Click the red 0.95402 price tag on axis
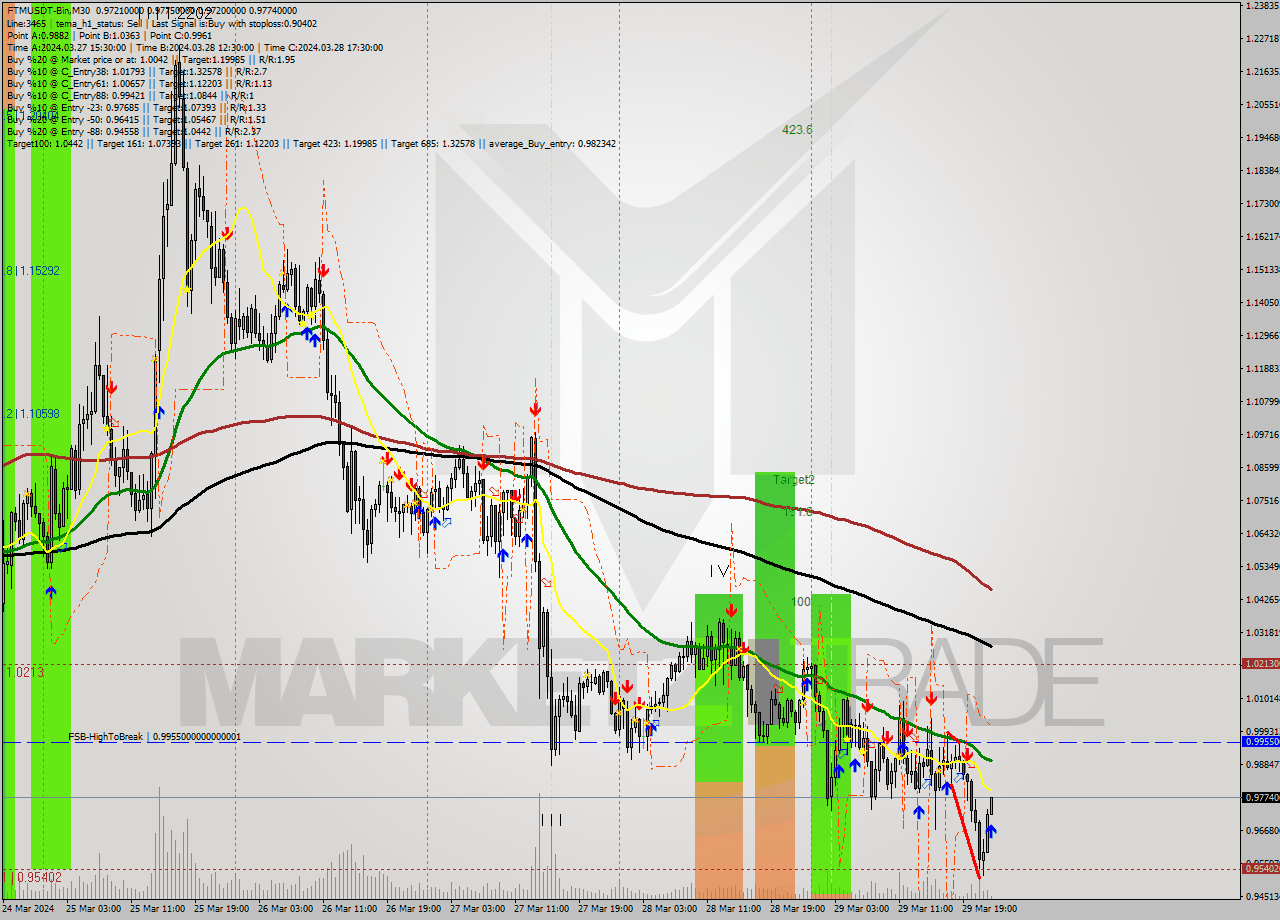The width and height of the screenshot is (1280, 920). (1260, 868)
